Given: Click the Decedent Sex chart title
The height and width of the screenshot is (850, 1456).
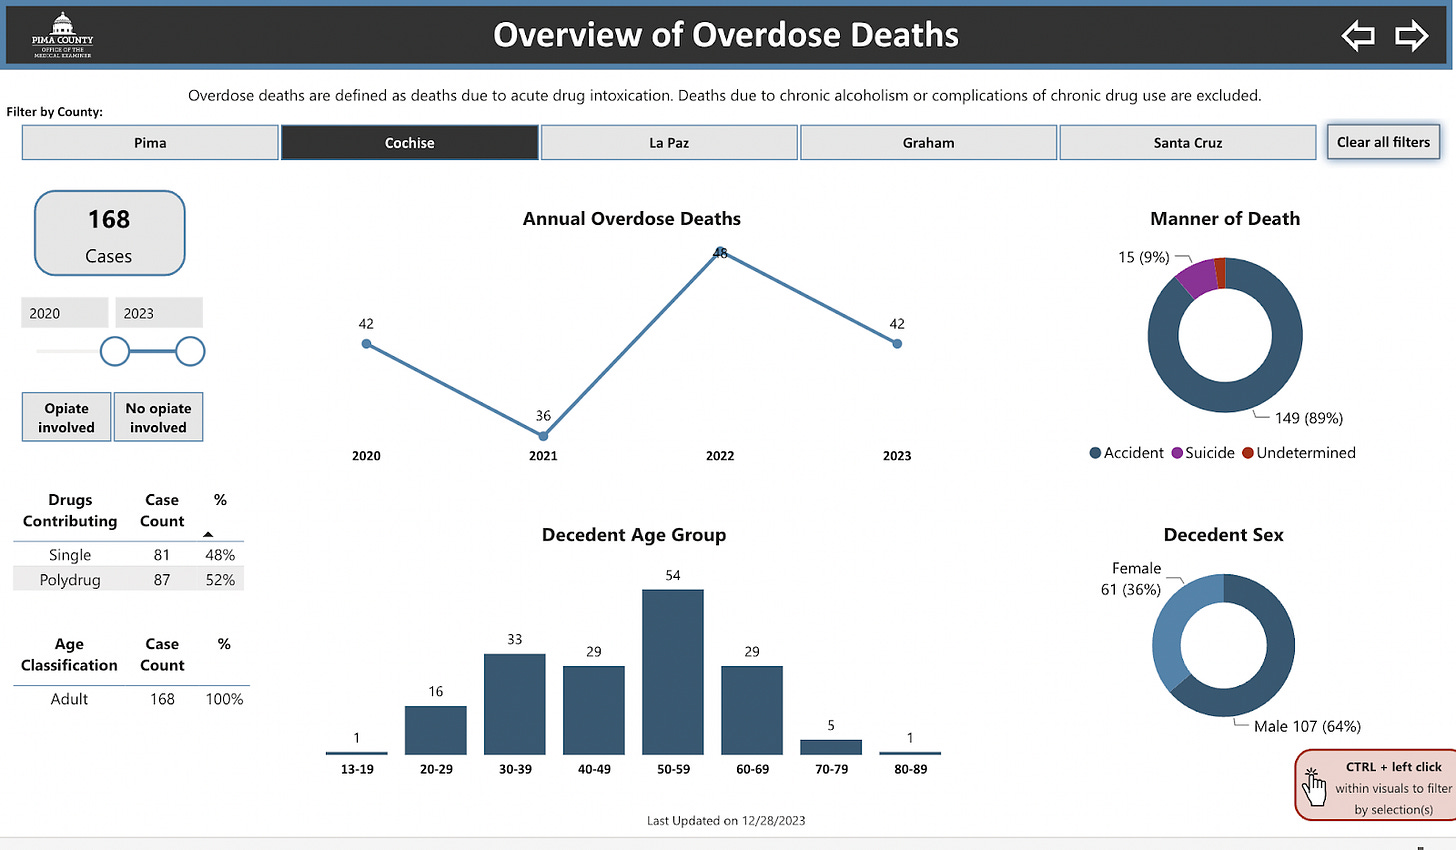Looking at the screenshot, I should [1223, 535].
